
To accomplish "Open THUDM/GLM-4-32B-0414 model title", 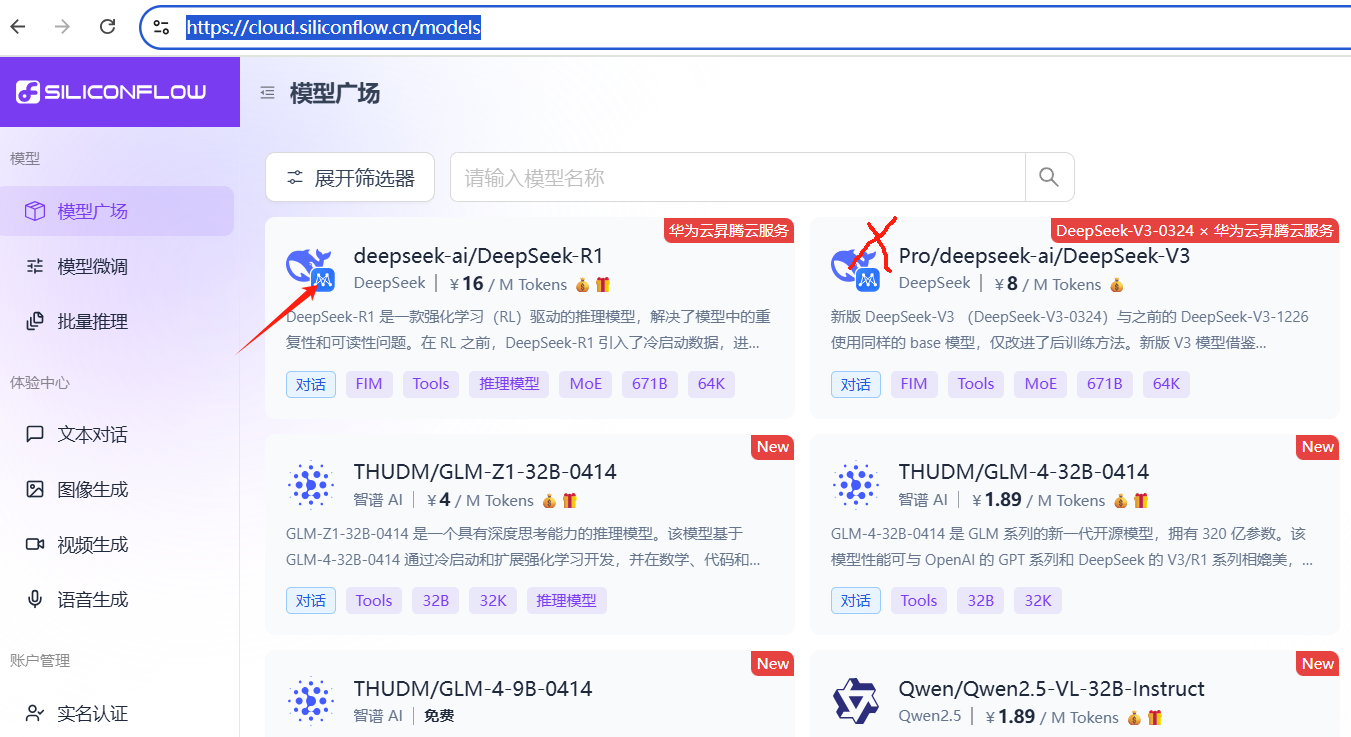I will (1024, 471).
